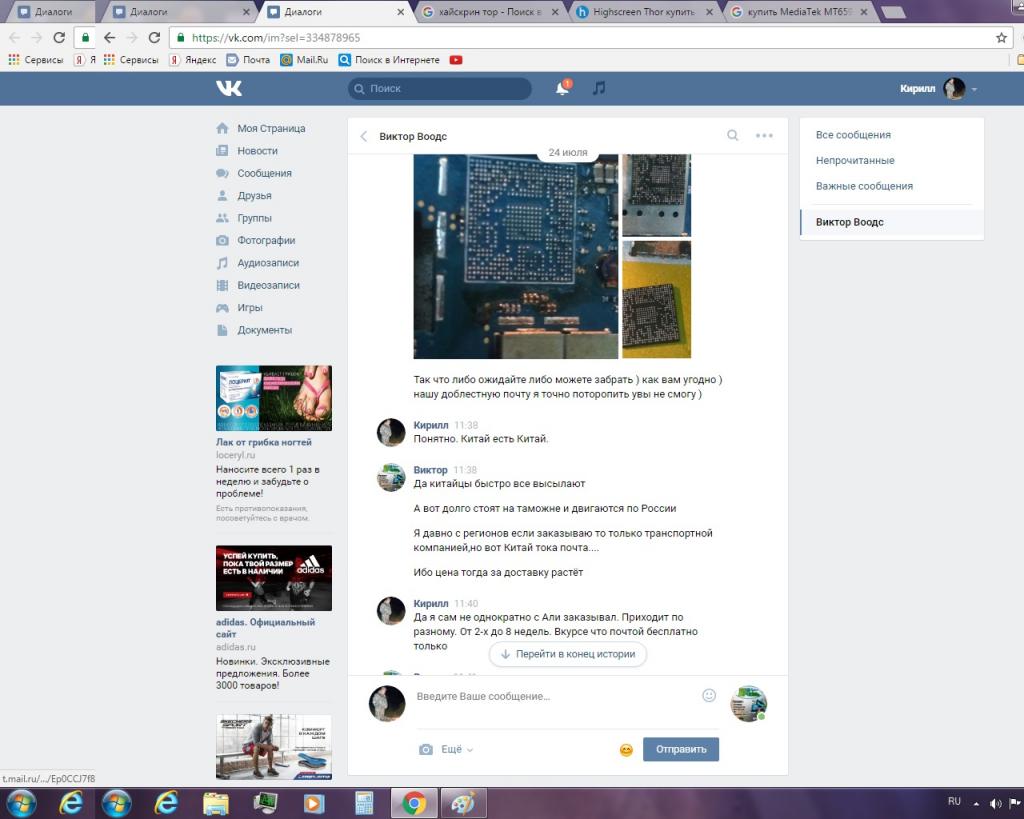Click the Фотографии camera icon
The height and width of the screenshot is (819, 1024).
click(x=222, y=240)
